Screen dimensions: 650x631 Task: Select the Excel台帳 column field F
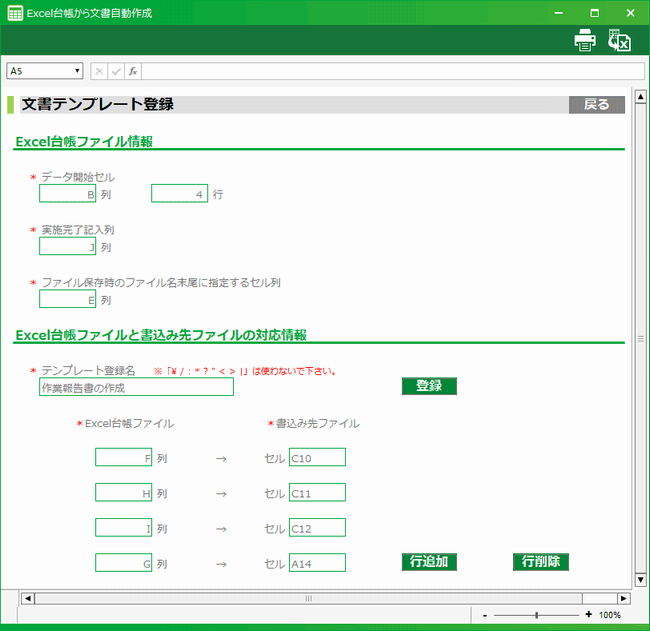pyautogui.click(x=124, y=457)
